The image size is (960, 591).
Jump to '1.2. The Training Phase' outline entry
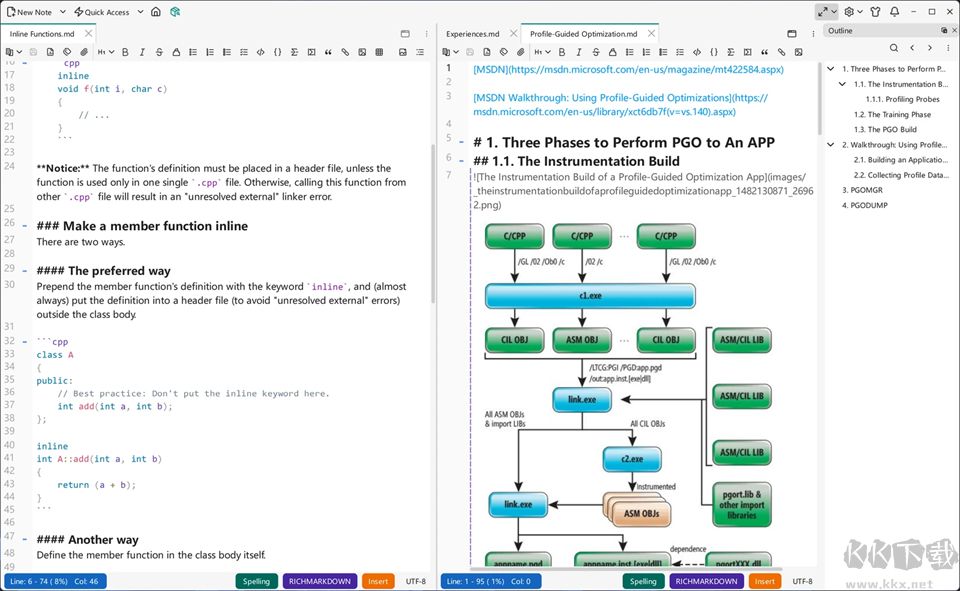click(x=892, y=114)
